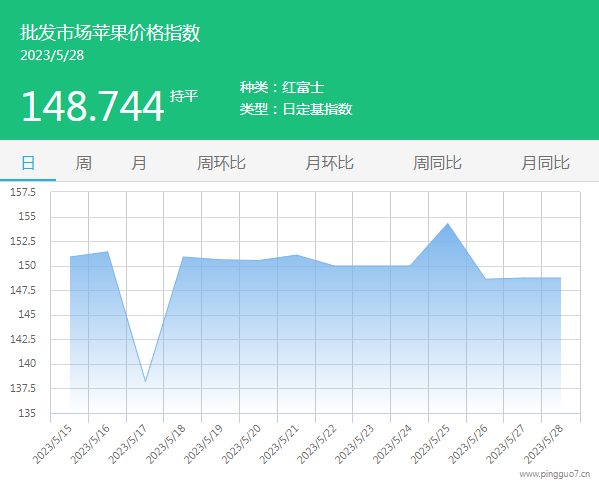599x484 pixels.
Task: Click the 148.744 index value
Action: point(93,106)
